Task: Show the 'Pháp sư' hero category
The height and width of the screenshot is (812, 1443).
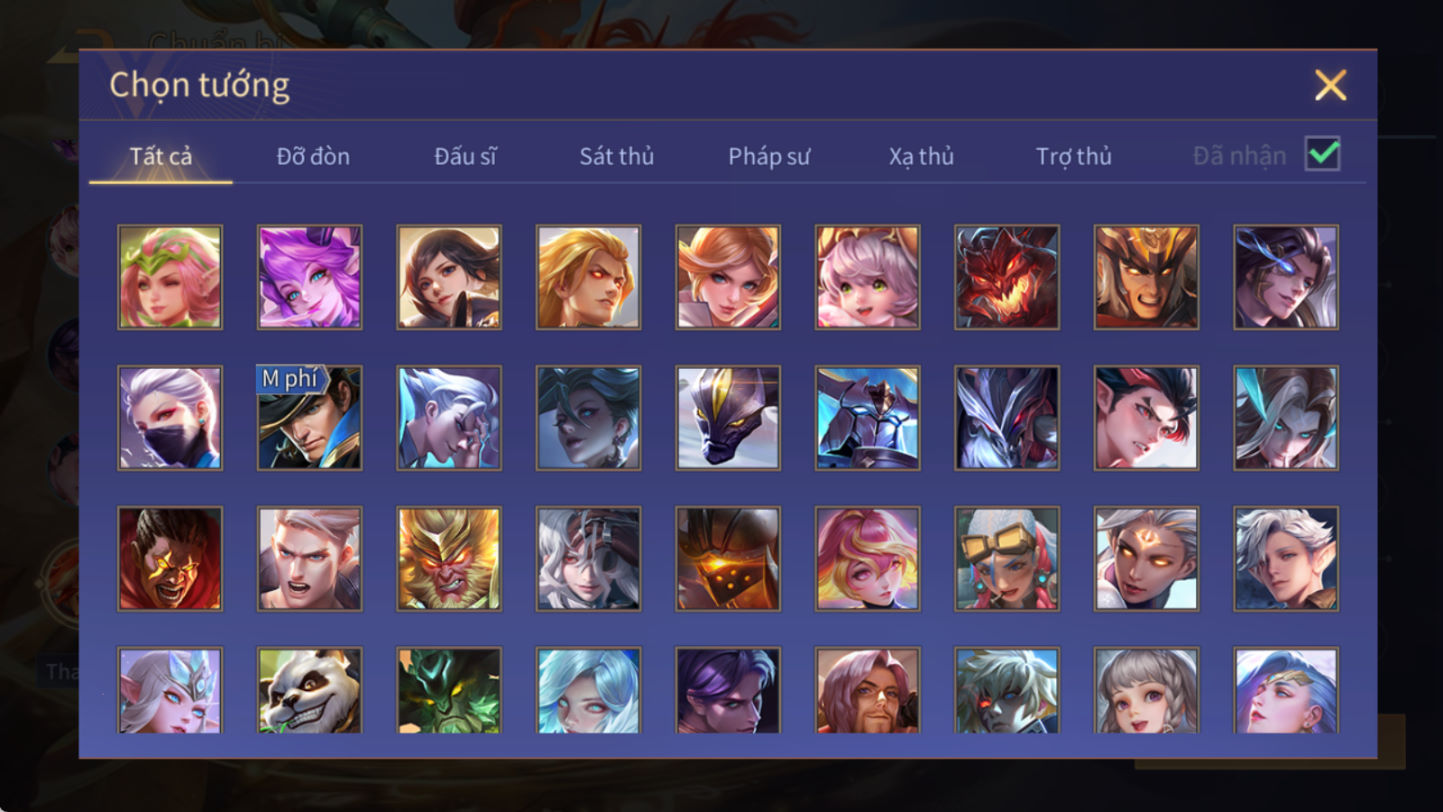Action: click(x=769, y=156)
